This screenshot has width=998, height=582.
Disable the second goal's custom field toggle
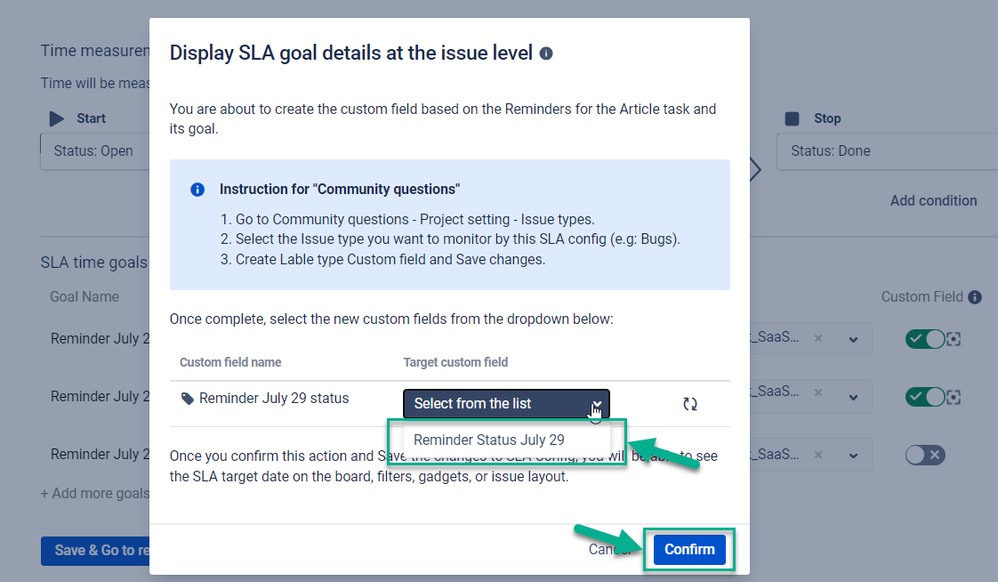pos(925,397)
